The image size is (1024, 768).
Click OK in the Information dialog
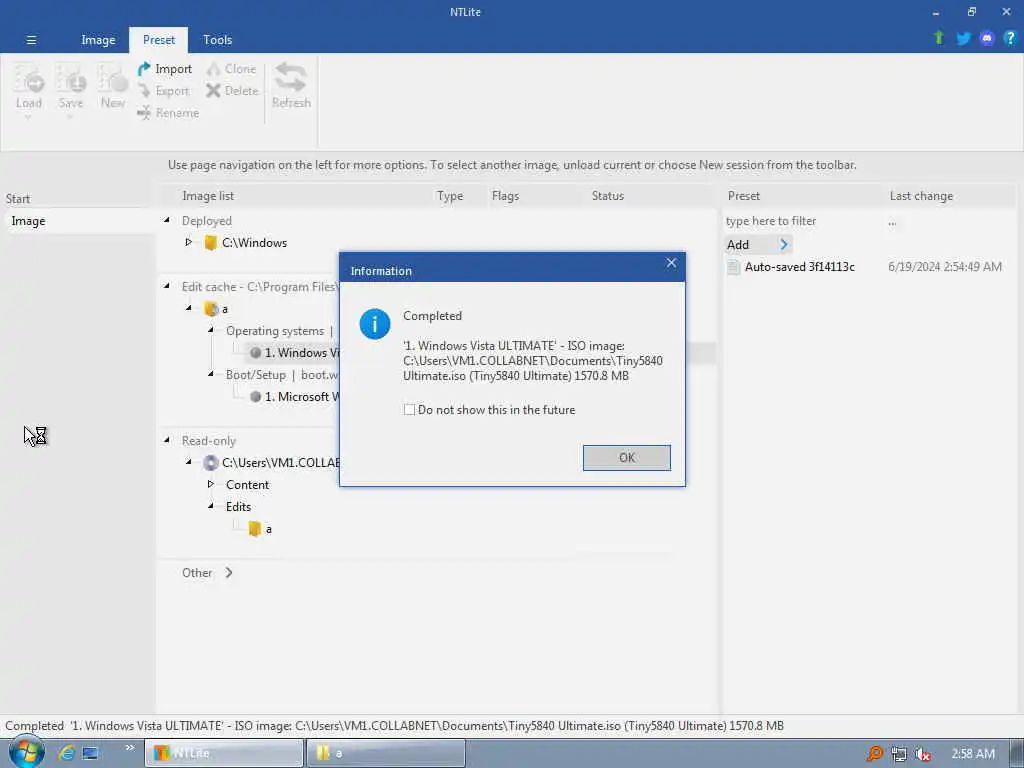626,457
